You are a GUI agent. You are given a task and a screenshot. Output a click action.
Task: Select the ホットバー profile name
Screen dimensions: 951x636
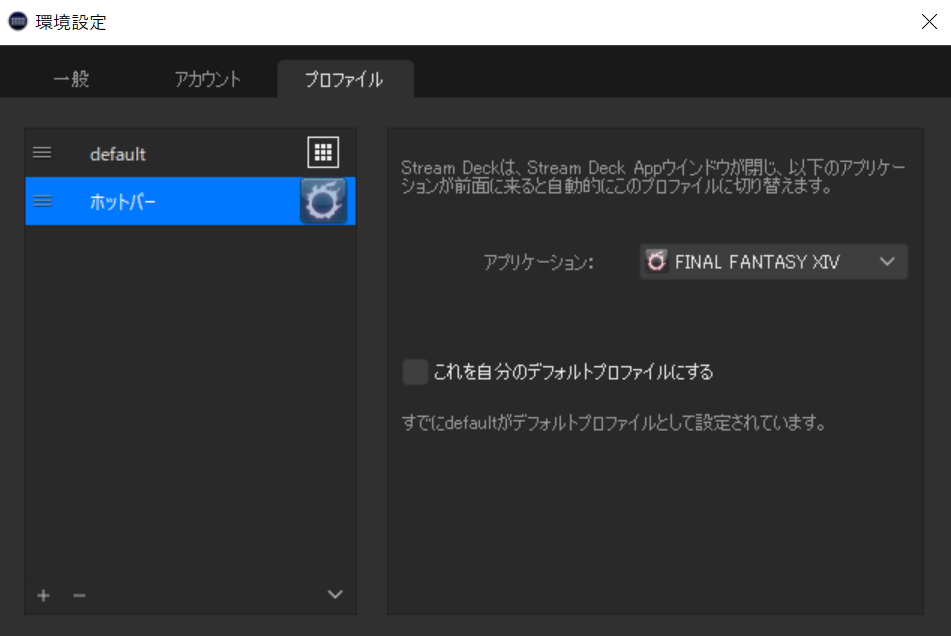point(123,202)
